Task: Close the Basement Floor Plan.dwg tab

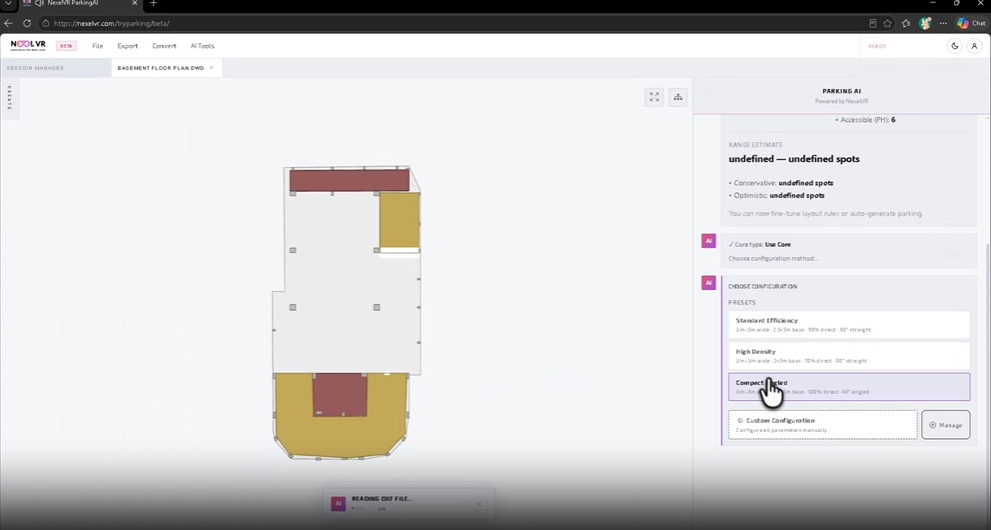Action: click(212, 68)
